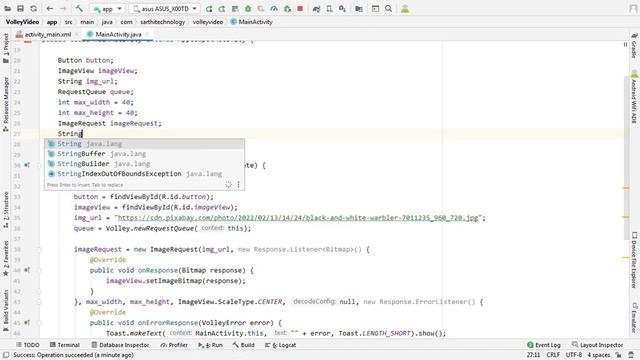Choose StringIndexOutOfBoundsException from suggestions
The width and height of the screenshot is (640, 360).
coord(144,174)
